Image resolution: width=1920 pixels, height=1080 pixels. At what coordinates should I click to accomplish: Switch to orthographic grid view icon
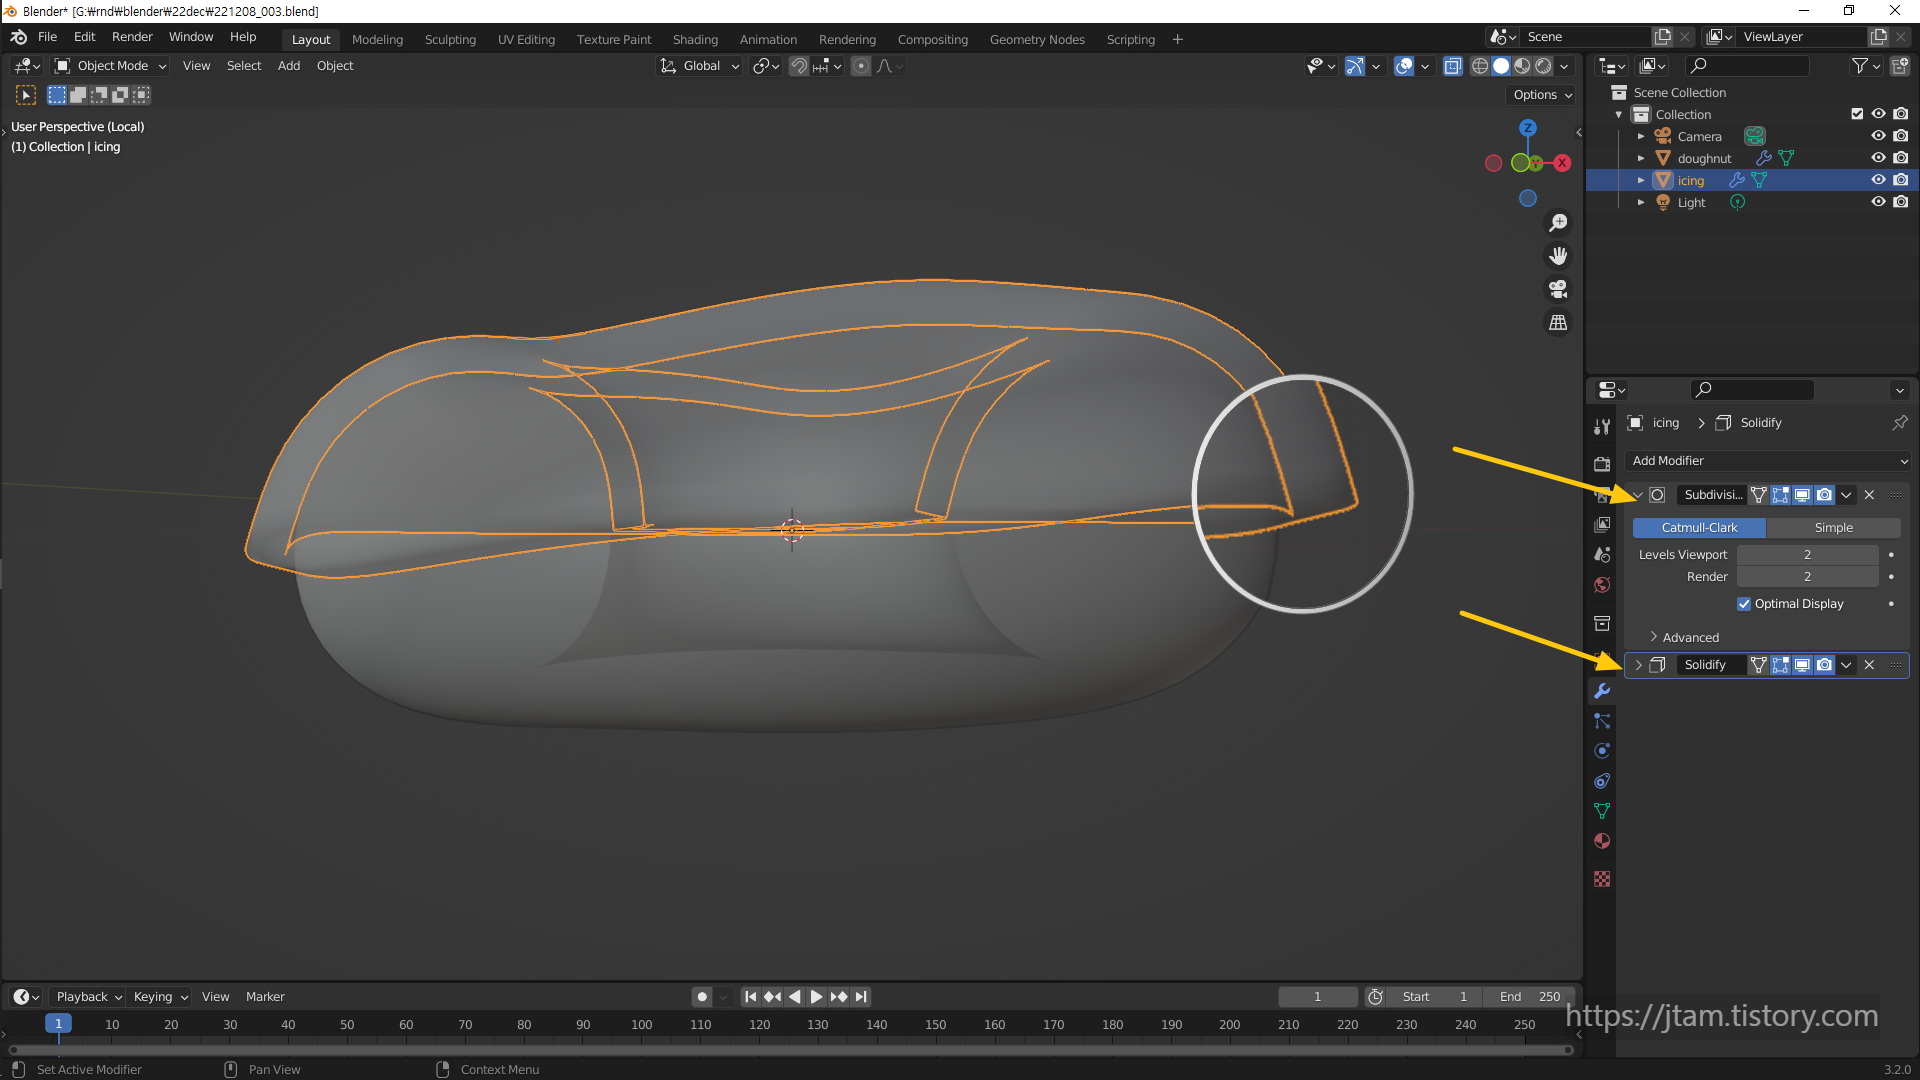[1558, 322]
